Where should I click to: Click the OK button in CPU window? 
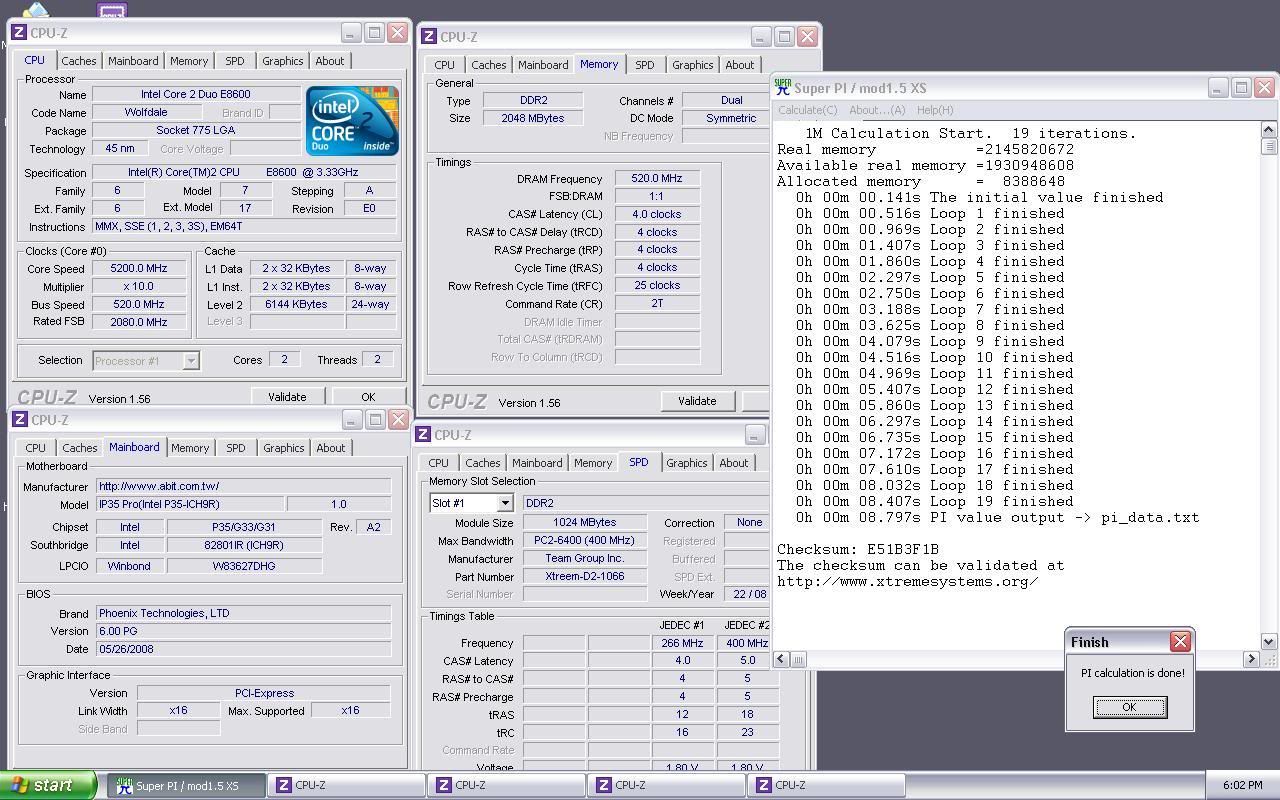tap(368, 397)
